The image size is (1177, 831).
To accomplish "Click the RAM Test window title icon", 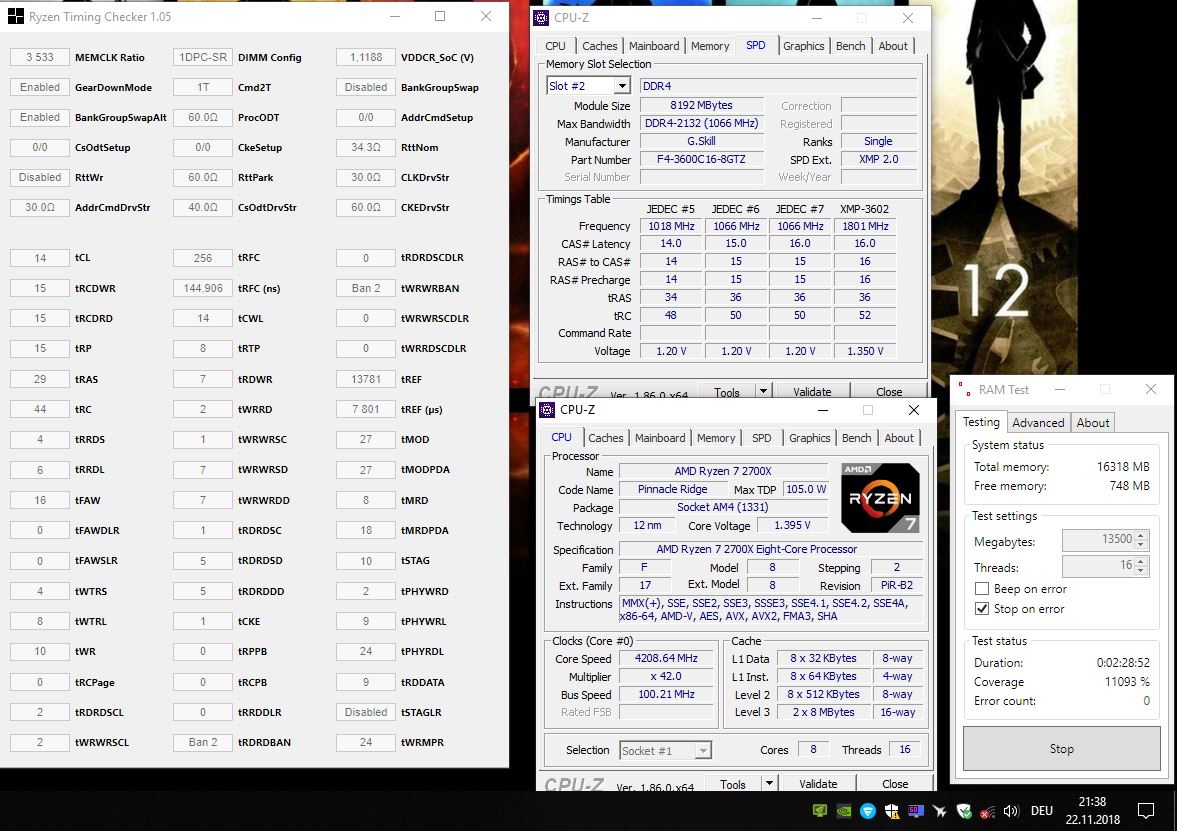I will point(963,390).
